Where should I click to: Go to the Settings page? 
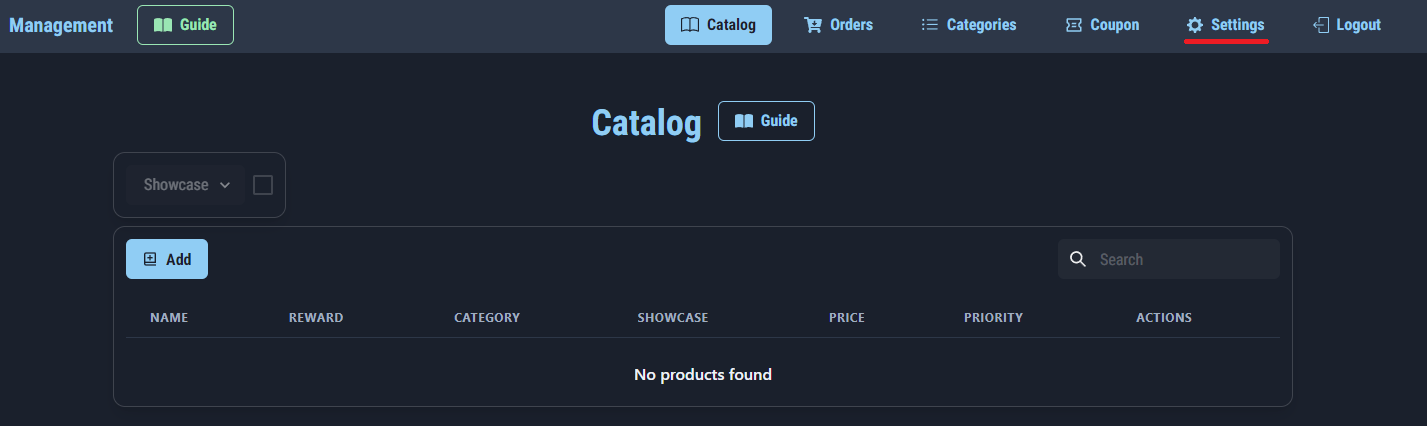(1237, 25)
